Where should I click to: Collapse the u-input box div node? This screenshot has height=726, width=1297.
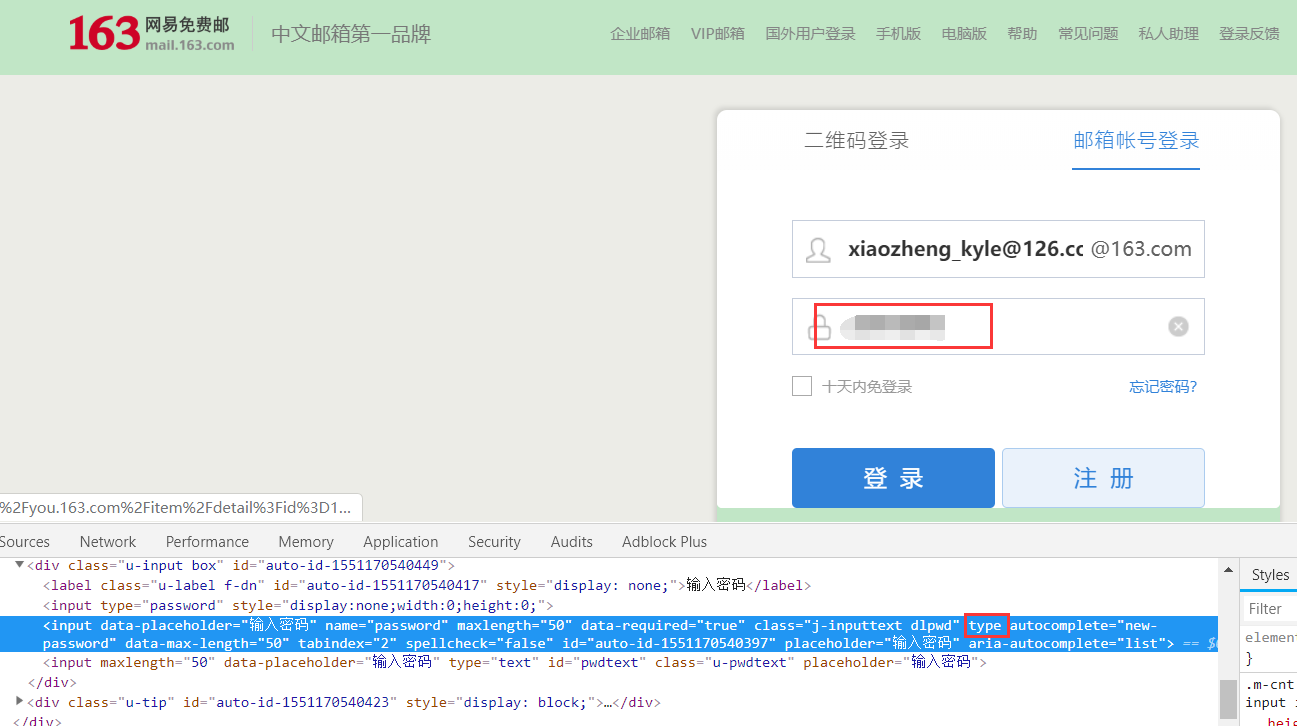point(19,566)
